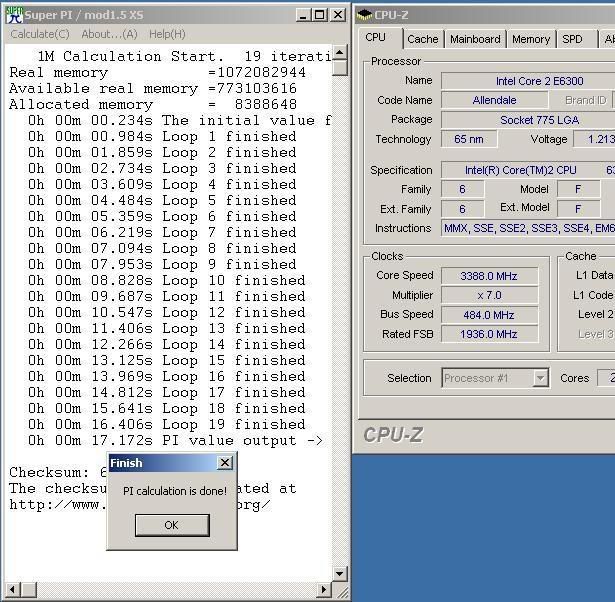Click the Intel Core 2 E6300 name field
This screenshot has width=615, height=602.
click(528, 81)
